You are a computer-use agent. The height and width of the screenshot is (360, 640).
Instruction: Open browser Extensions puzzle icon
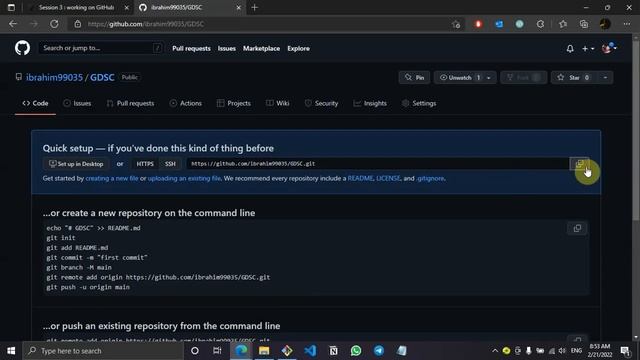pos(540,24)
